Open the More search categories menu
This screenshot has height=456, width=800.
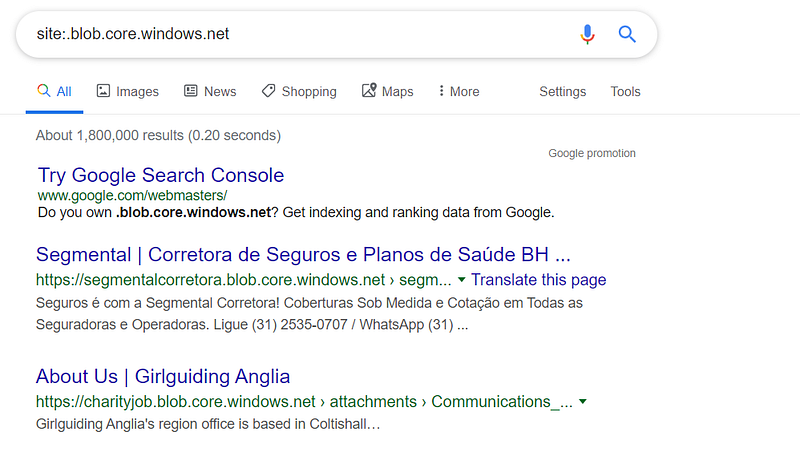pyautogui.click(x=459, y=91)
